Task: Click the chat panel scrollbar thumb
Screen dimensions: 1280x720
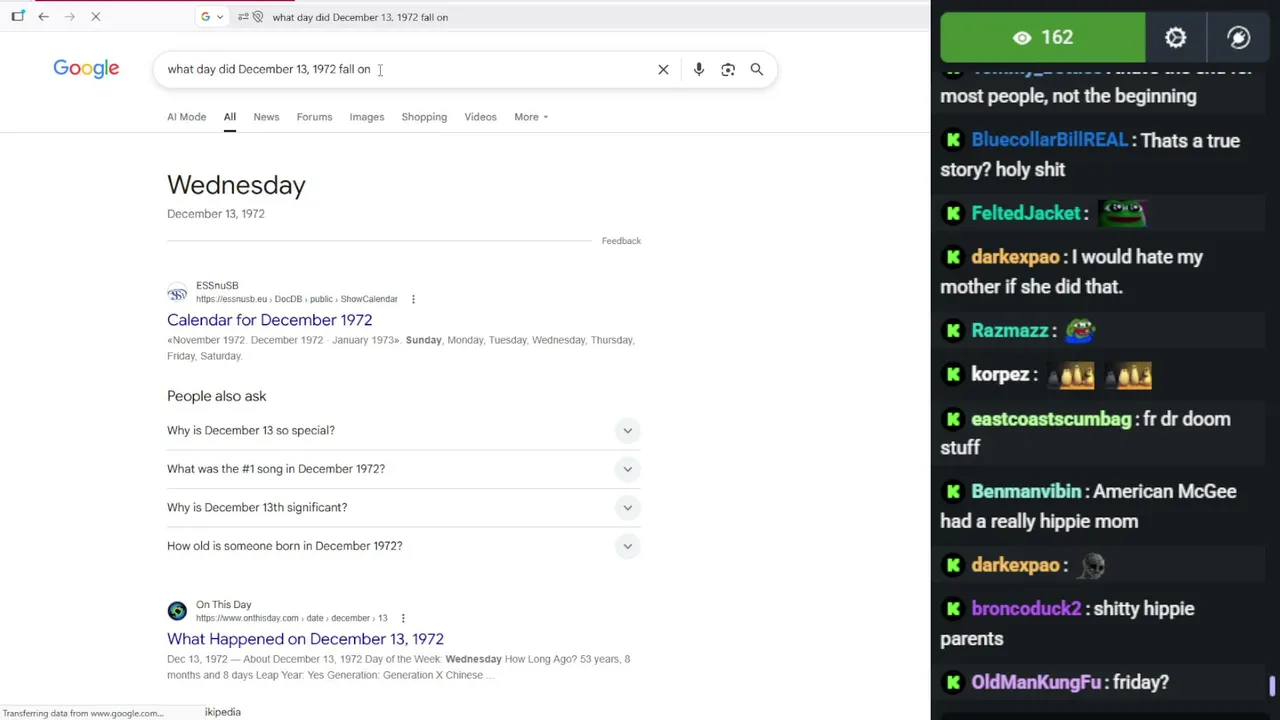Action: [1272, 686]
